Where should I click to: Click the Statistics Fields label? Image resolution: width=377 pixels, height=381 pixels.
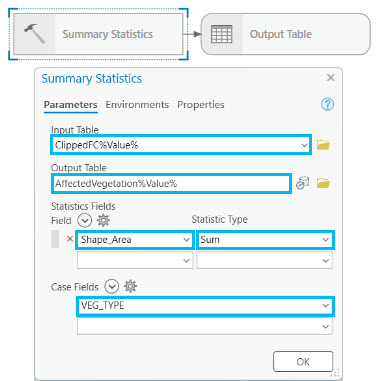[83, 206]
